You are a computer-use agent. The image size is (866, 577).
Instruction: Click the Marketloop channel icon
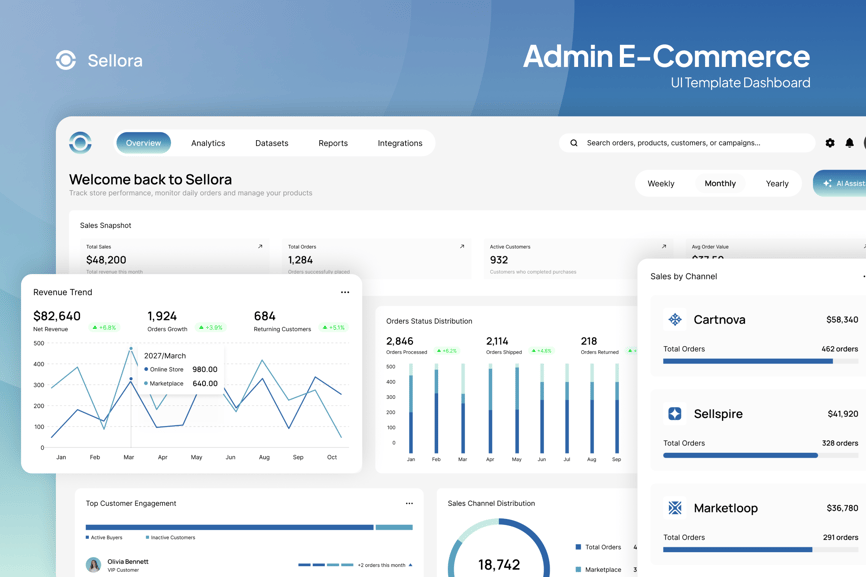675,508
